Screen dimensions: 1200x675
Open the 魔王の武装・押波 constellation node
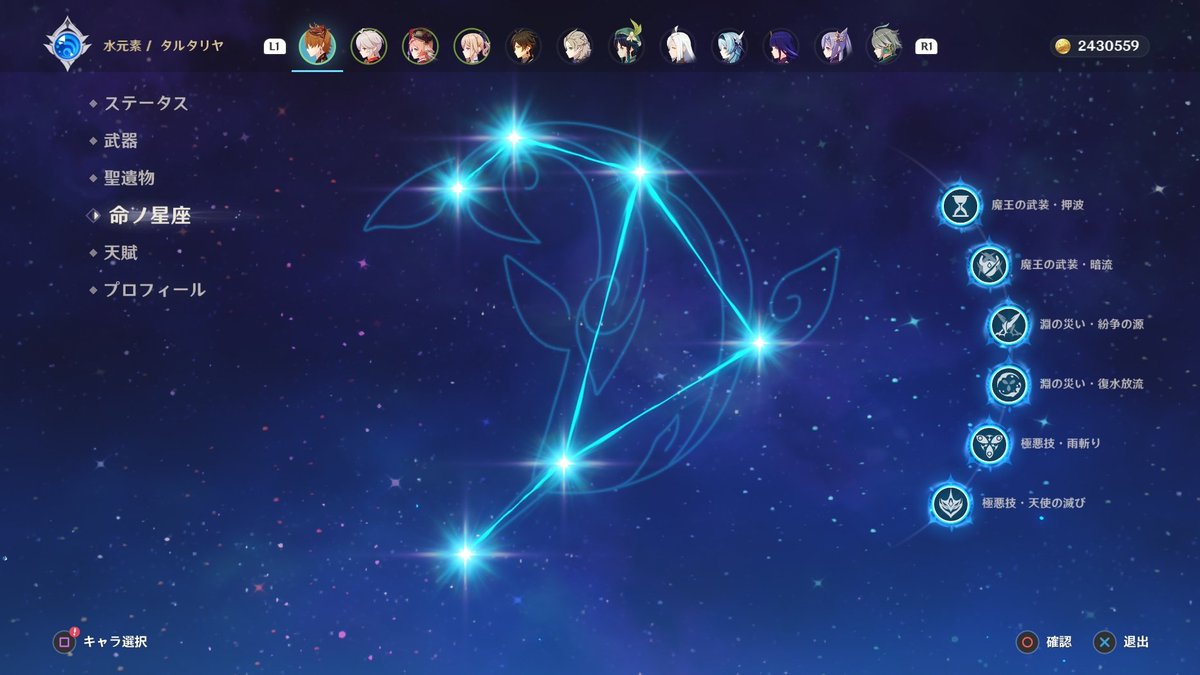click(x=961, y=206)
